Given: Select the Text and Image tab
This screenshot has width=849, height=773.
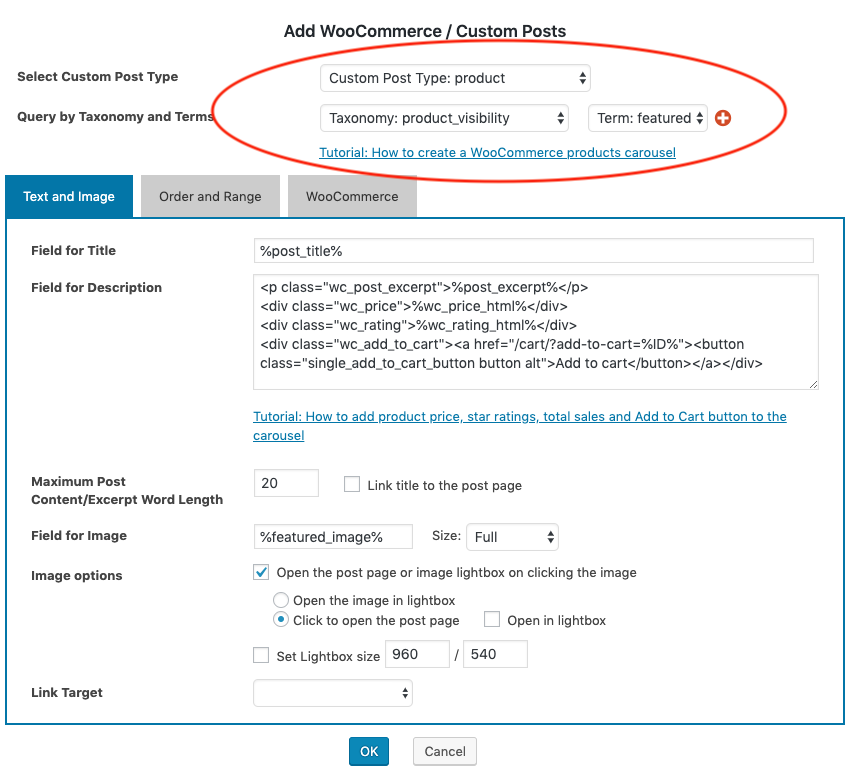Looking at the screenshot, I should [x=69, y=197].
